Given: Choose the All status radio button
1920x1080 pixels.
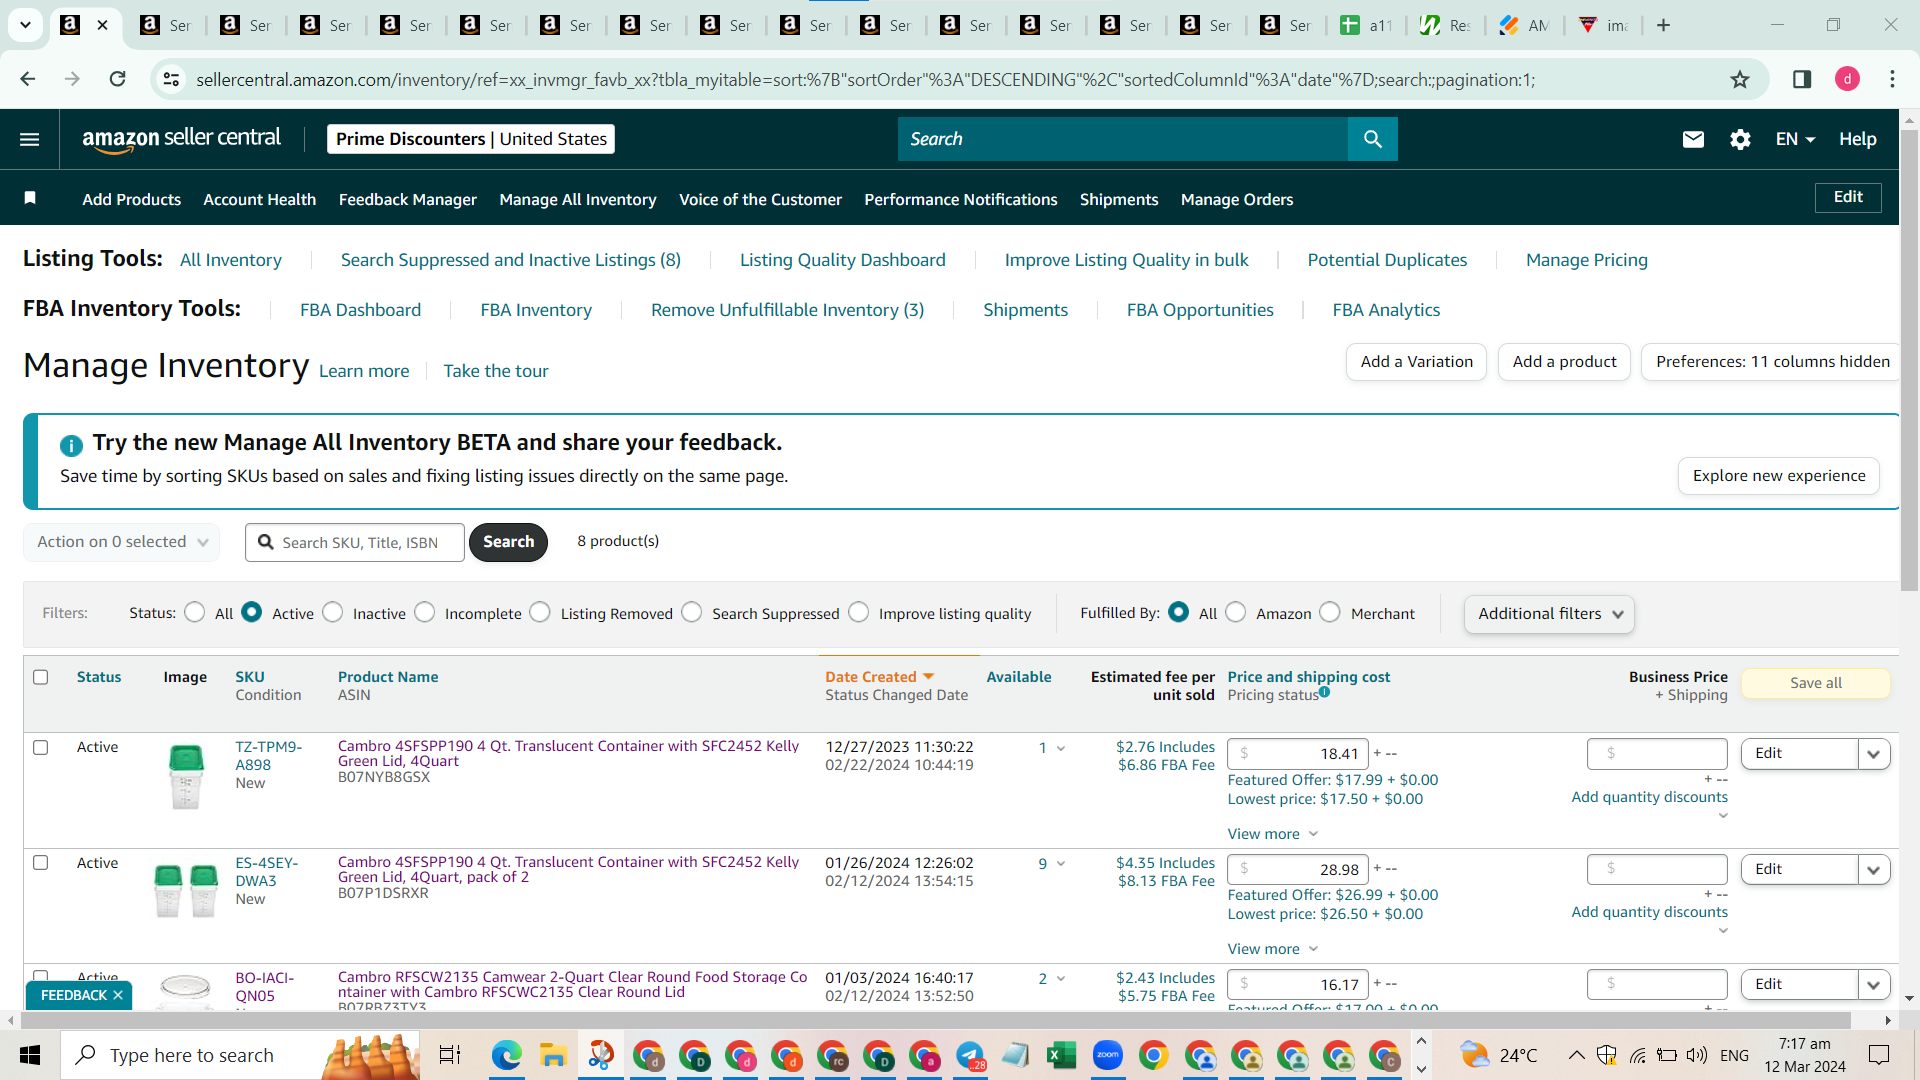Looking at the screenshot, I should coord(195,612).
